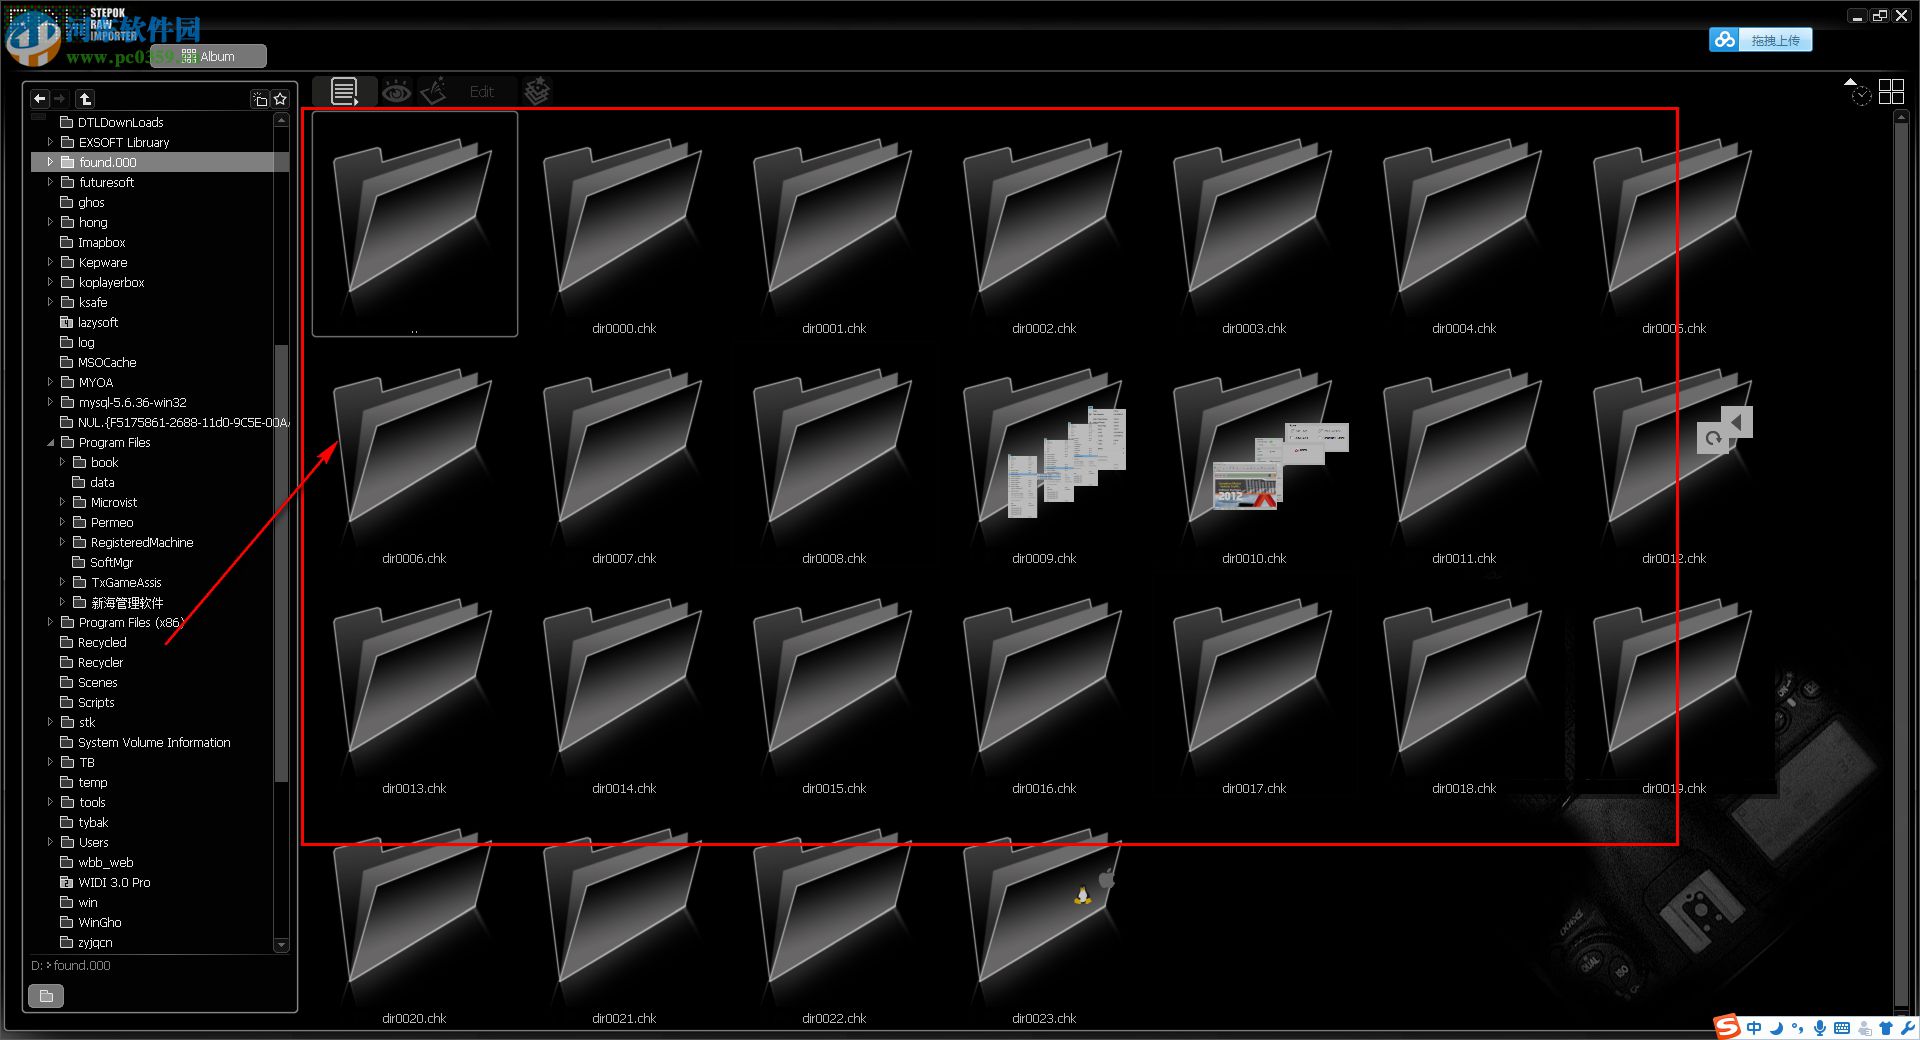Click the folder button under the path bar
Viewport: 1920px width, 1040px height.
tap(46, 996)
